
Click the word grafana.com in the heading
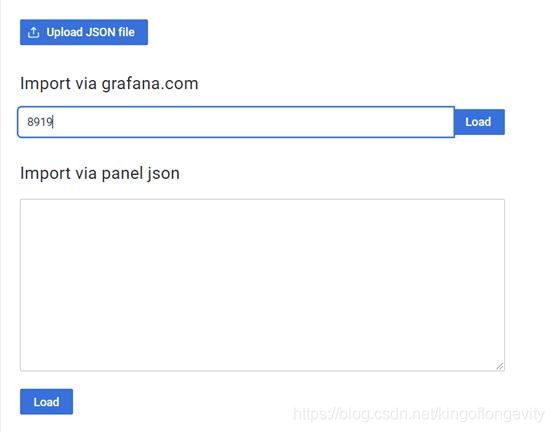pyautogui.click(x=150, y=84)
